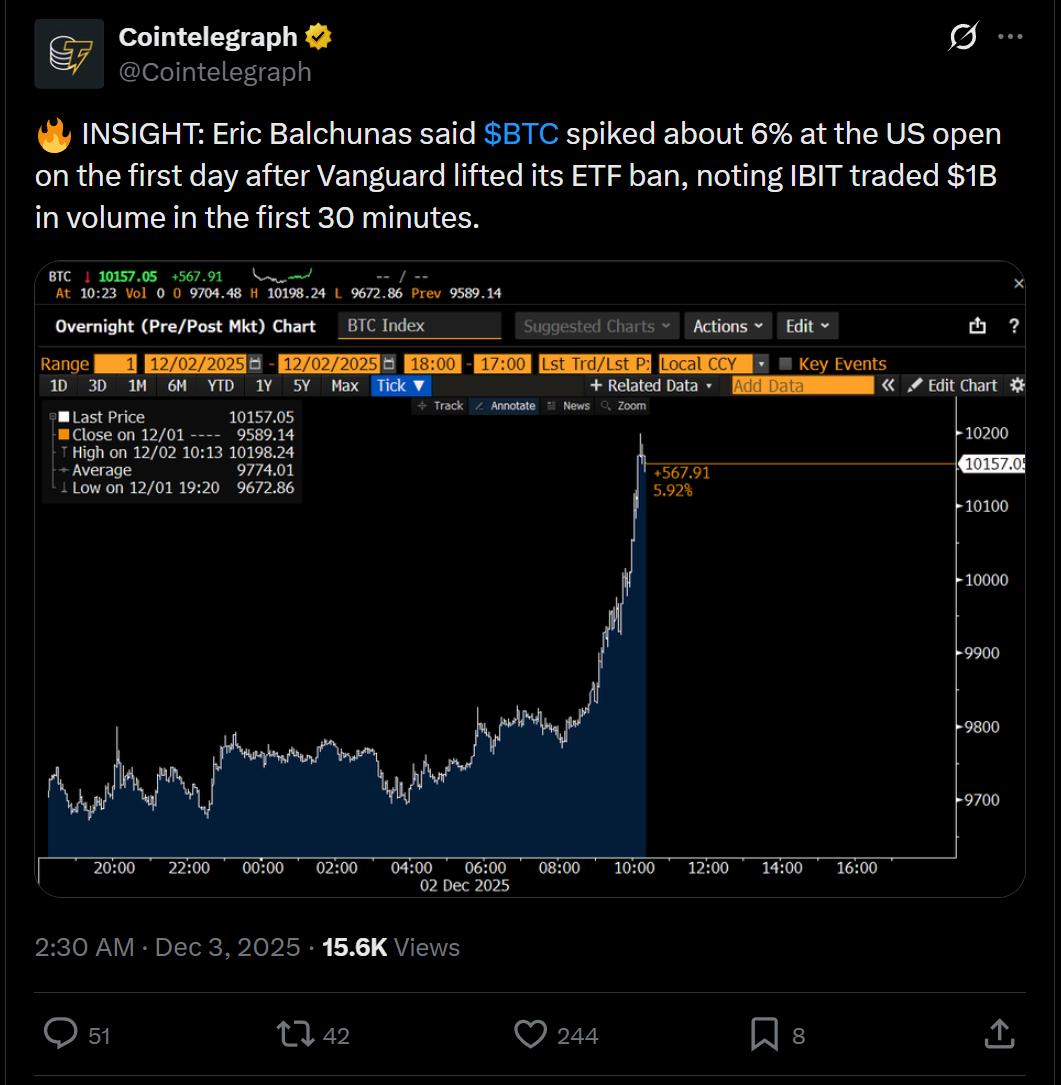Open the Grok icon at top right
Image resolution: width=1061 pixels, height=1085 pixels.
(962, 38)
